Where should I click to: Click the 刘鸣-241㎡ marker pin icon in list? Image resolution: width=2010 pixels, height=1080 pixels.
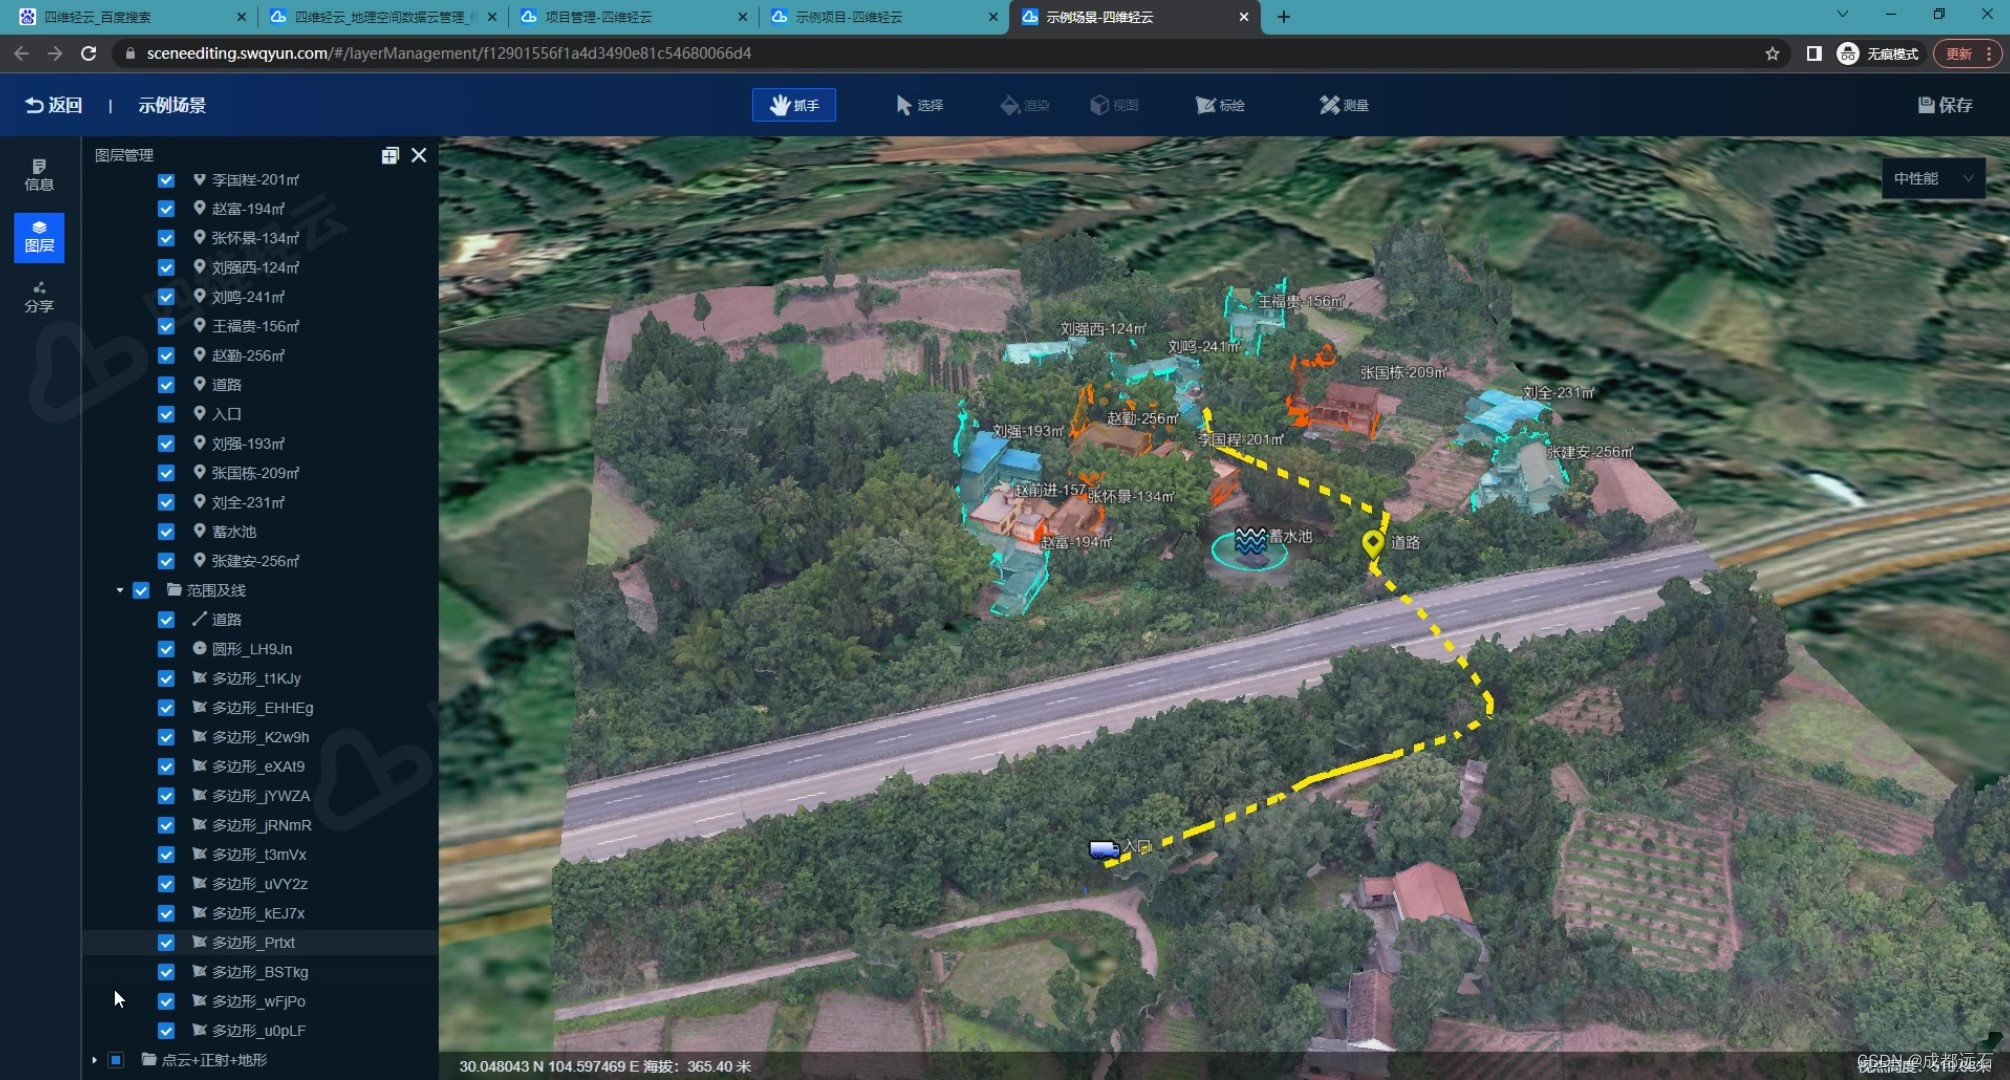(x=199, y=296)
